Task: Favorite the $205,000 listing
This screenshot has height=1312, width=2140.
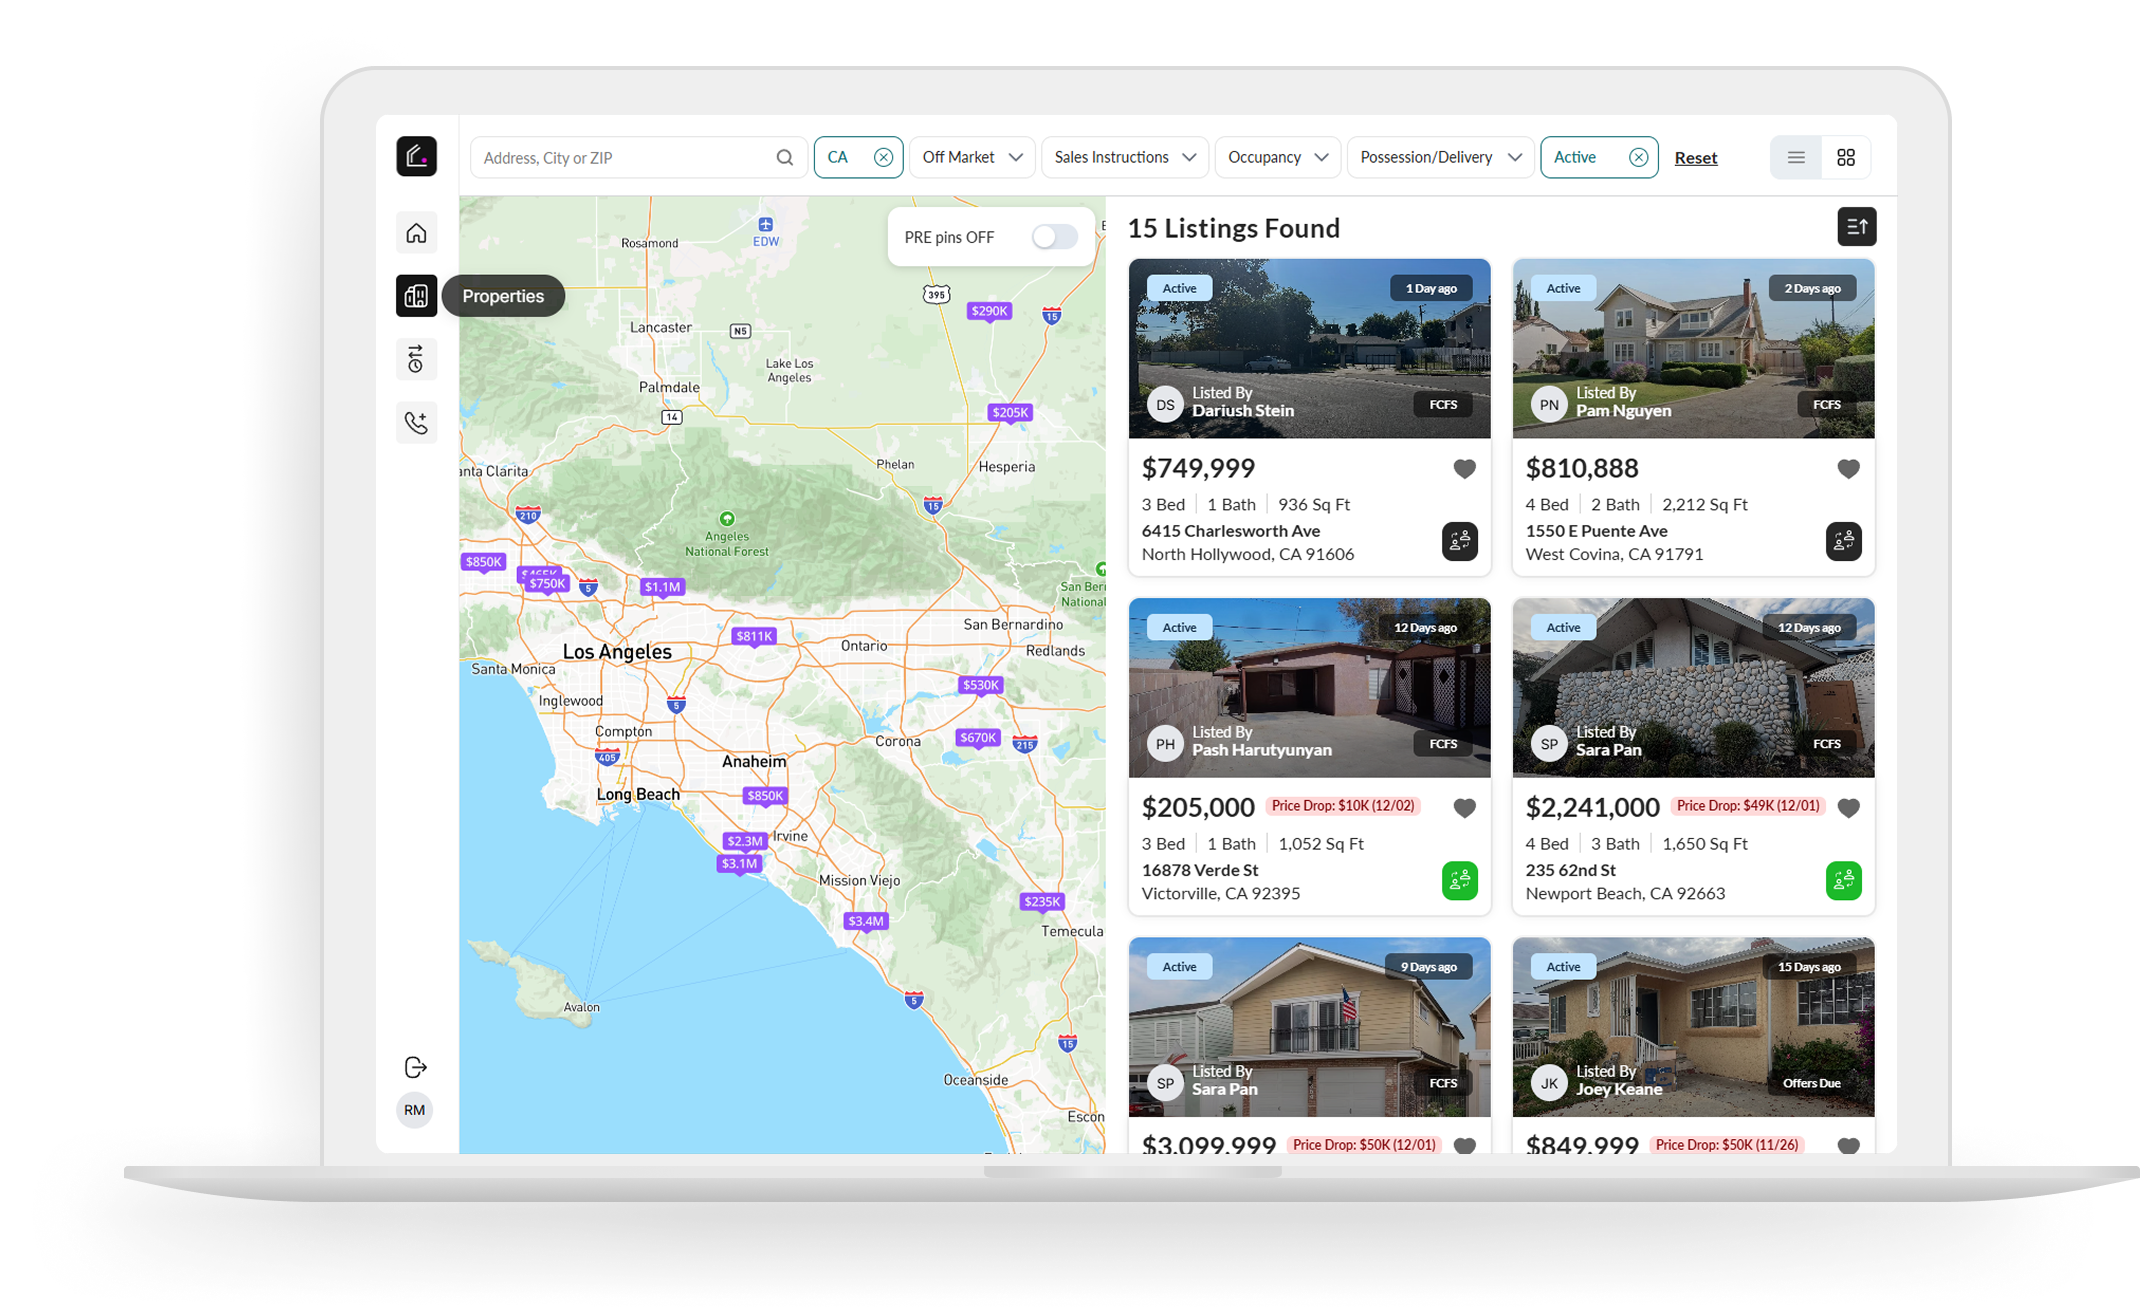Action: pyautogui.click(x=1465, y=808)
